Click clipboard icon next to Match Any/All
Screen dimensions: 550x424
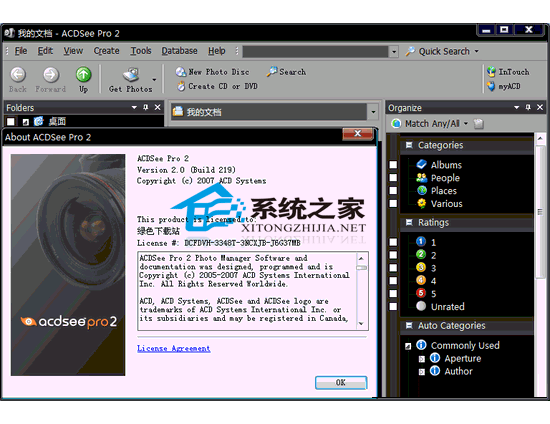pyautogui.click(x=478, y=123)
